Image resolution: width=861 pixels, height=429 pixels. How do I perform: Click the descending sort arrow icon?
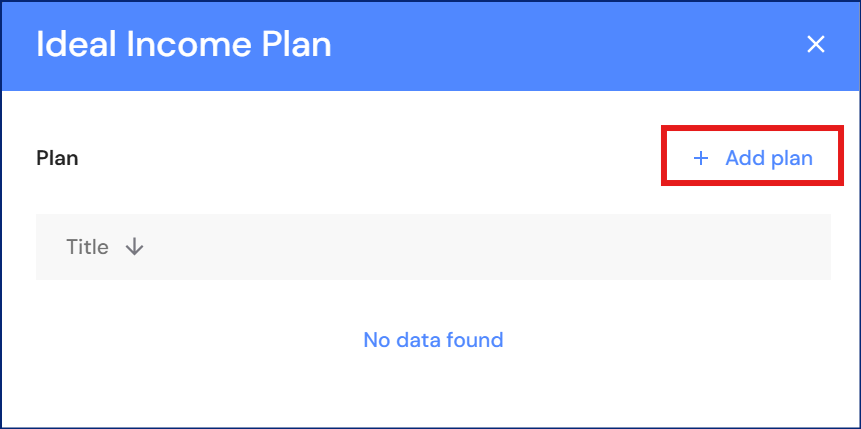[x=135, y=247]
